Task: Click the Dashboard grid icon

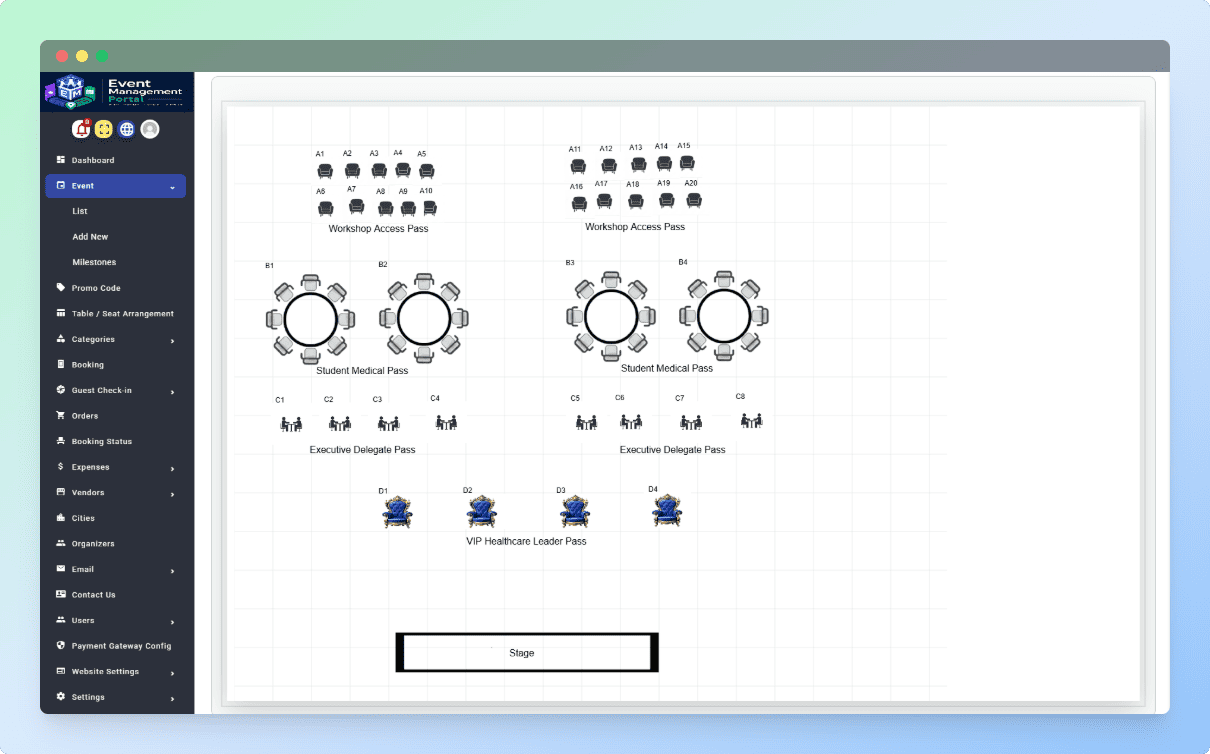Action: 61,160
